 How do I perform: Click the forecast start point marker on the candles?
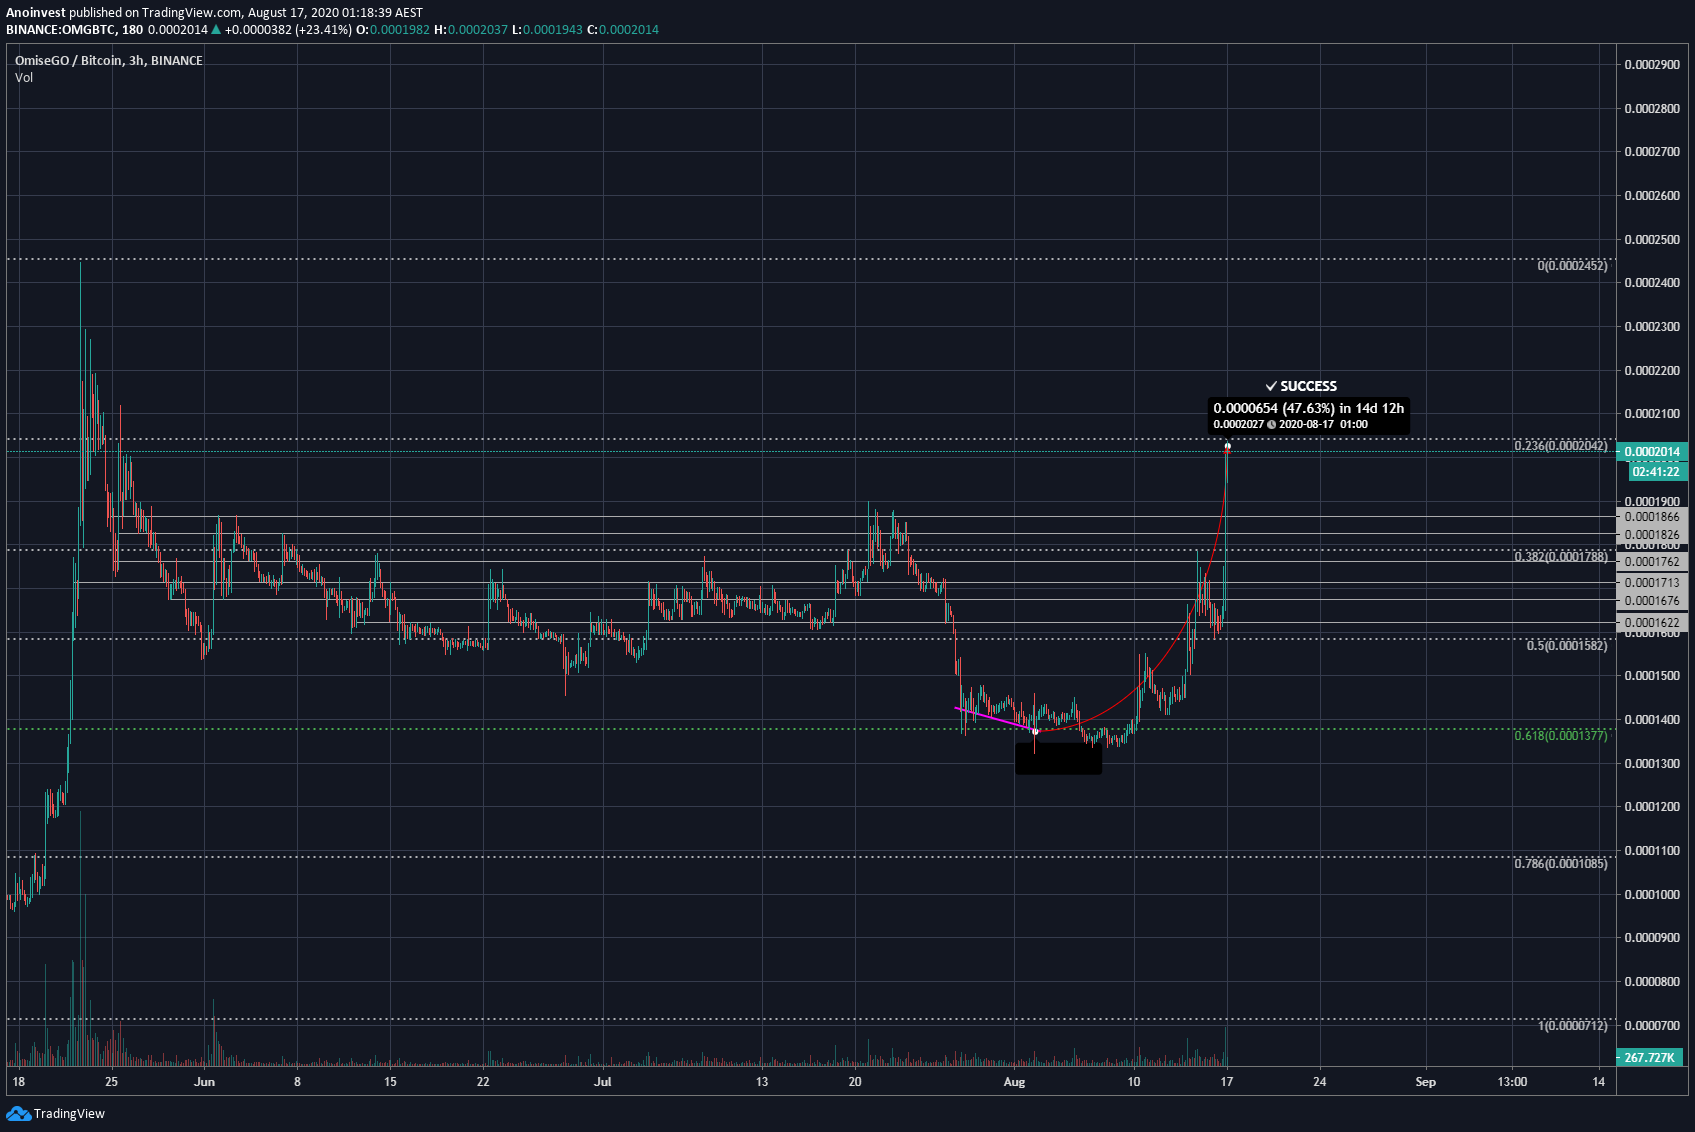(1035, 731)
